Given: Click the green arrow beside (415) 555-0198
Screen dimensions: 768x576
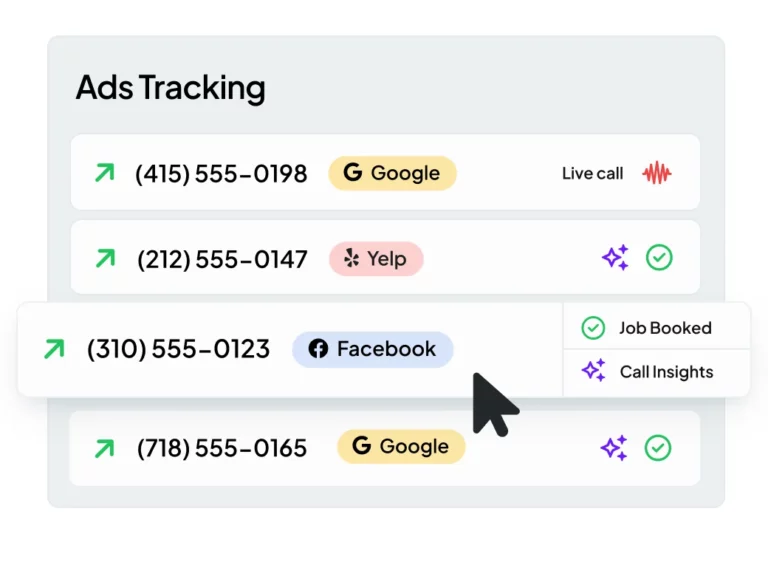Looking at the screenshot, I should tap(104, 173).
